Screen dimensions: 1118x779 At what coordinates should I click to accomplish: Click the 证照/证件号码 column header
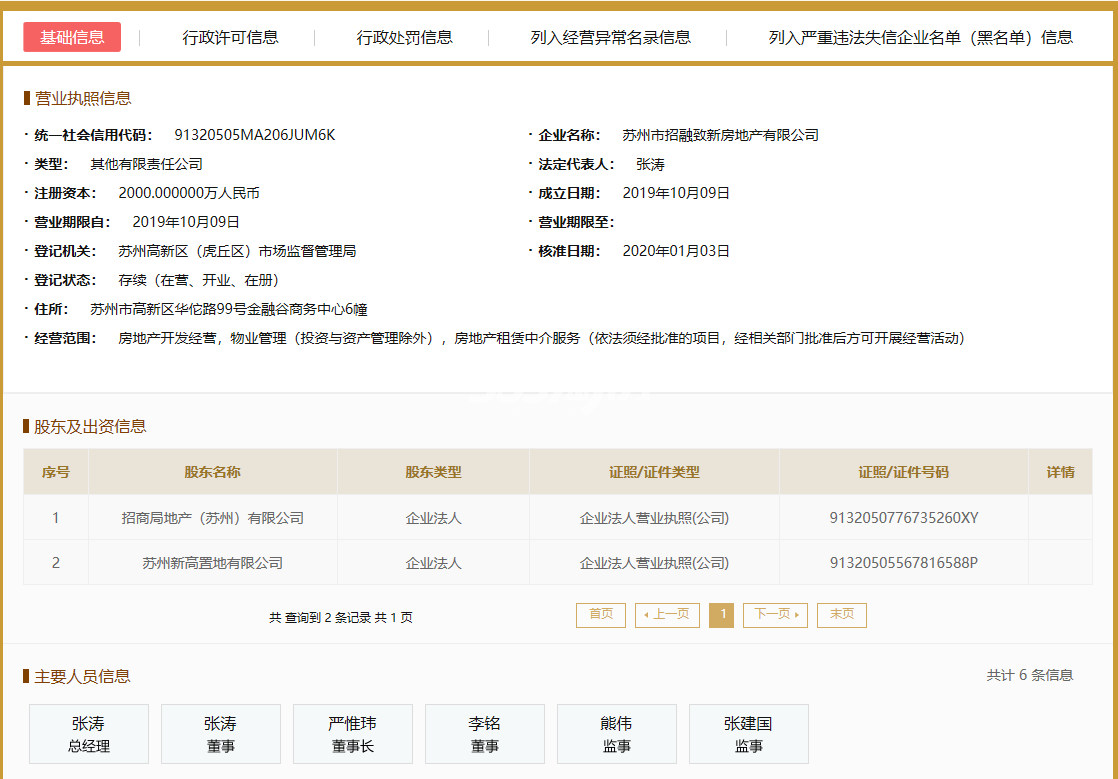point(903,472)
